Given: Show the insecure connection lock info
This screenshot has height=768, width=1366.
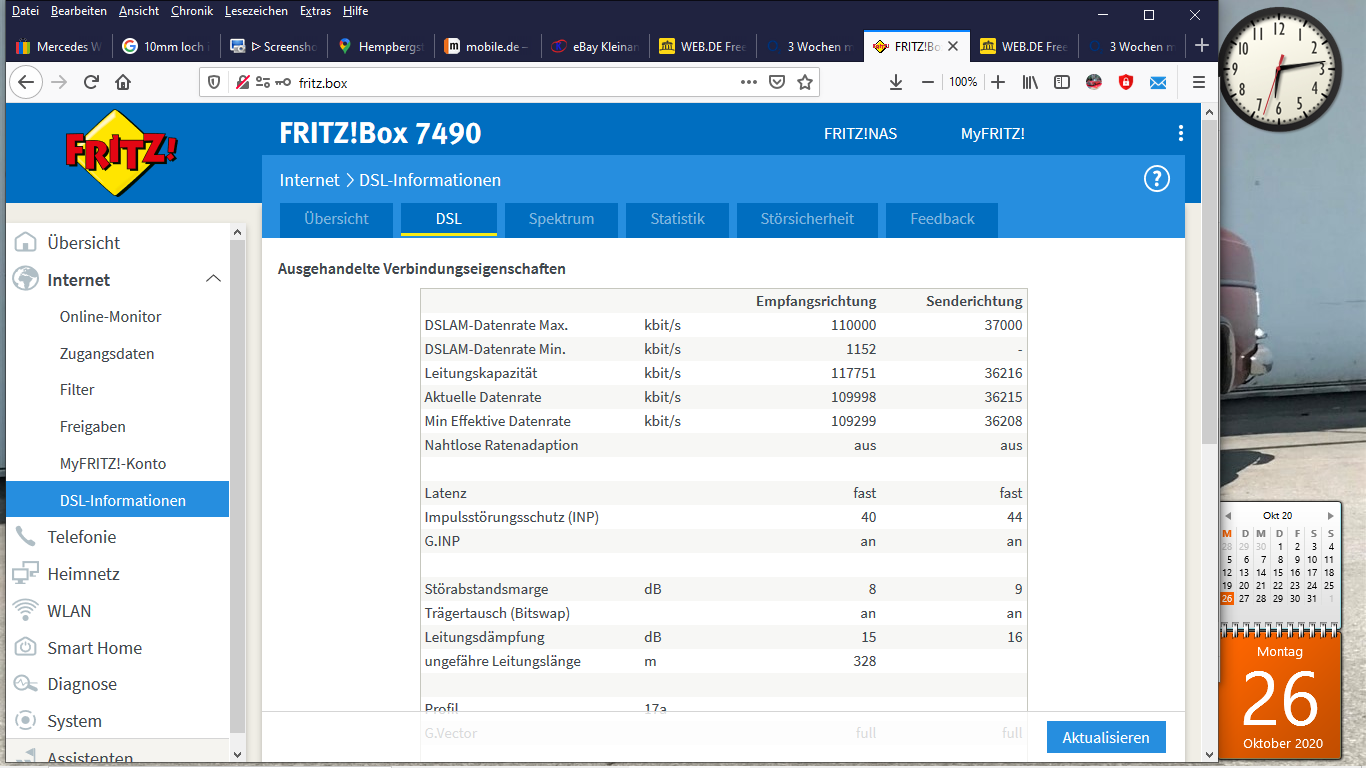Looking at the screenshot, I should 242,82.
